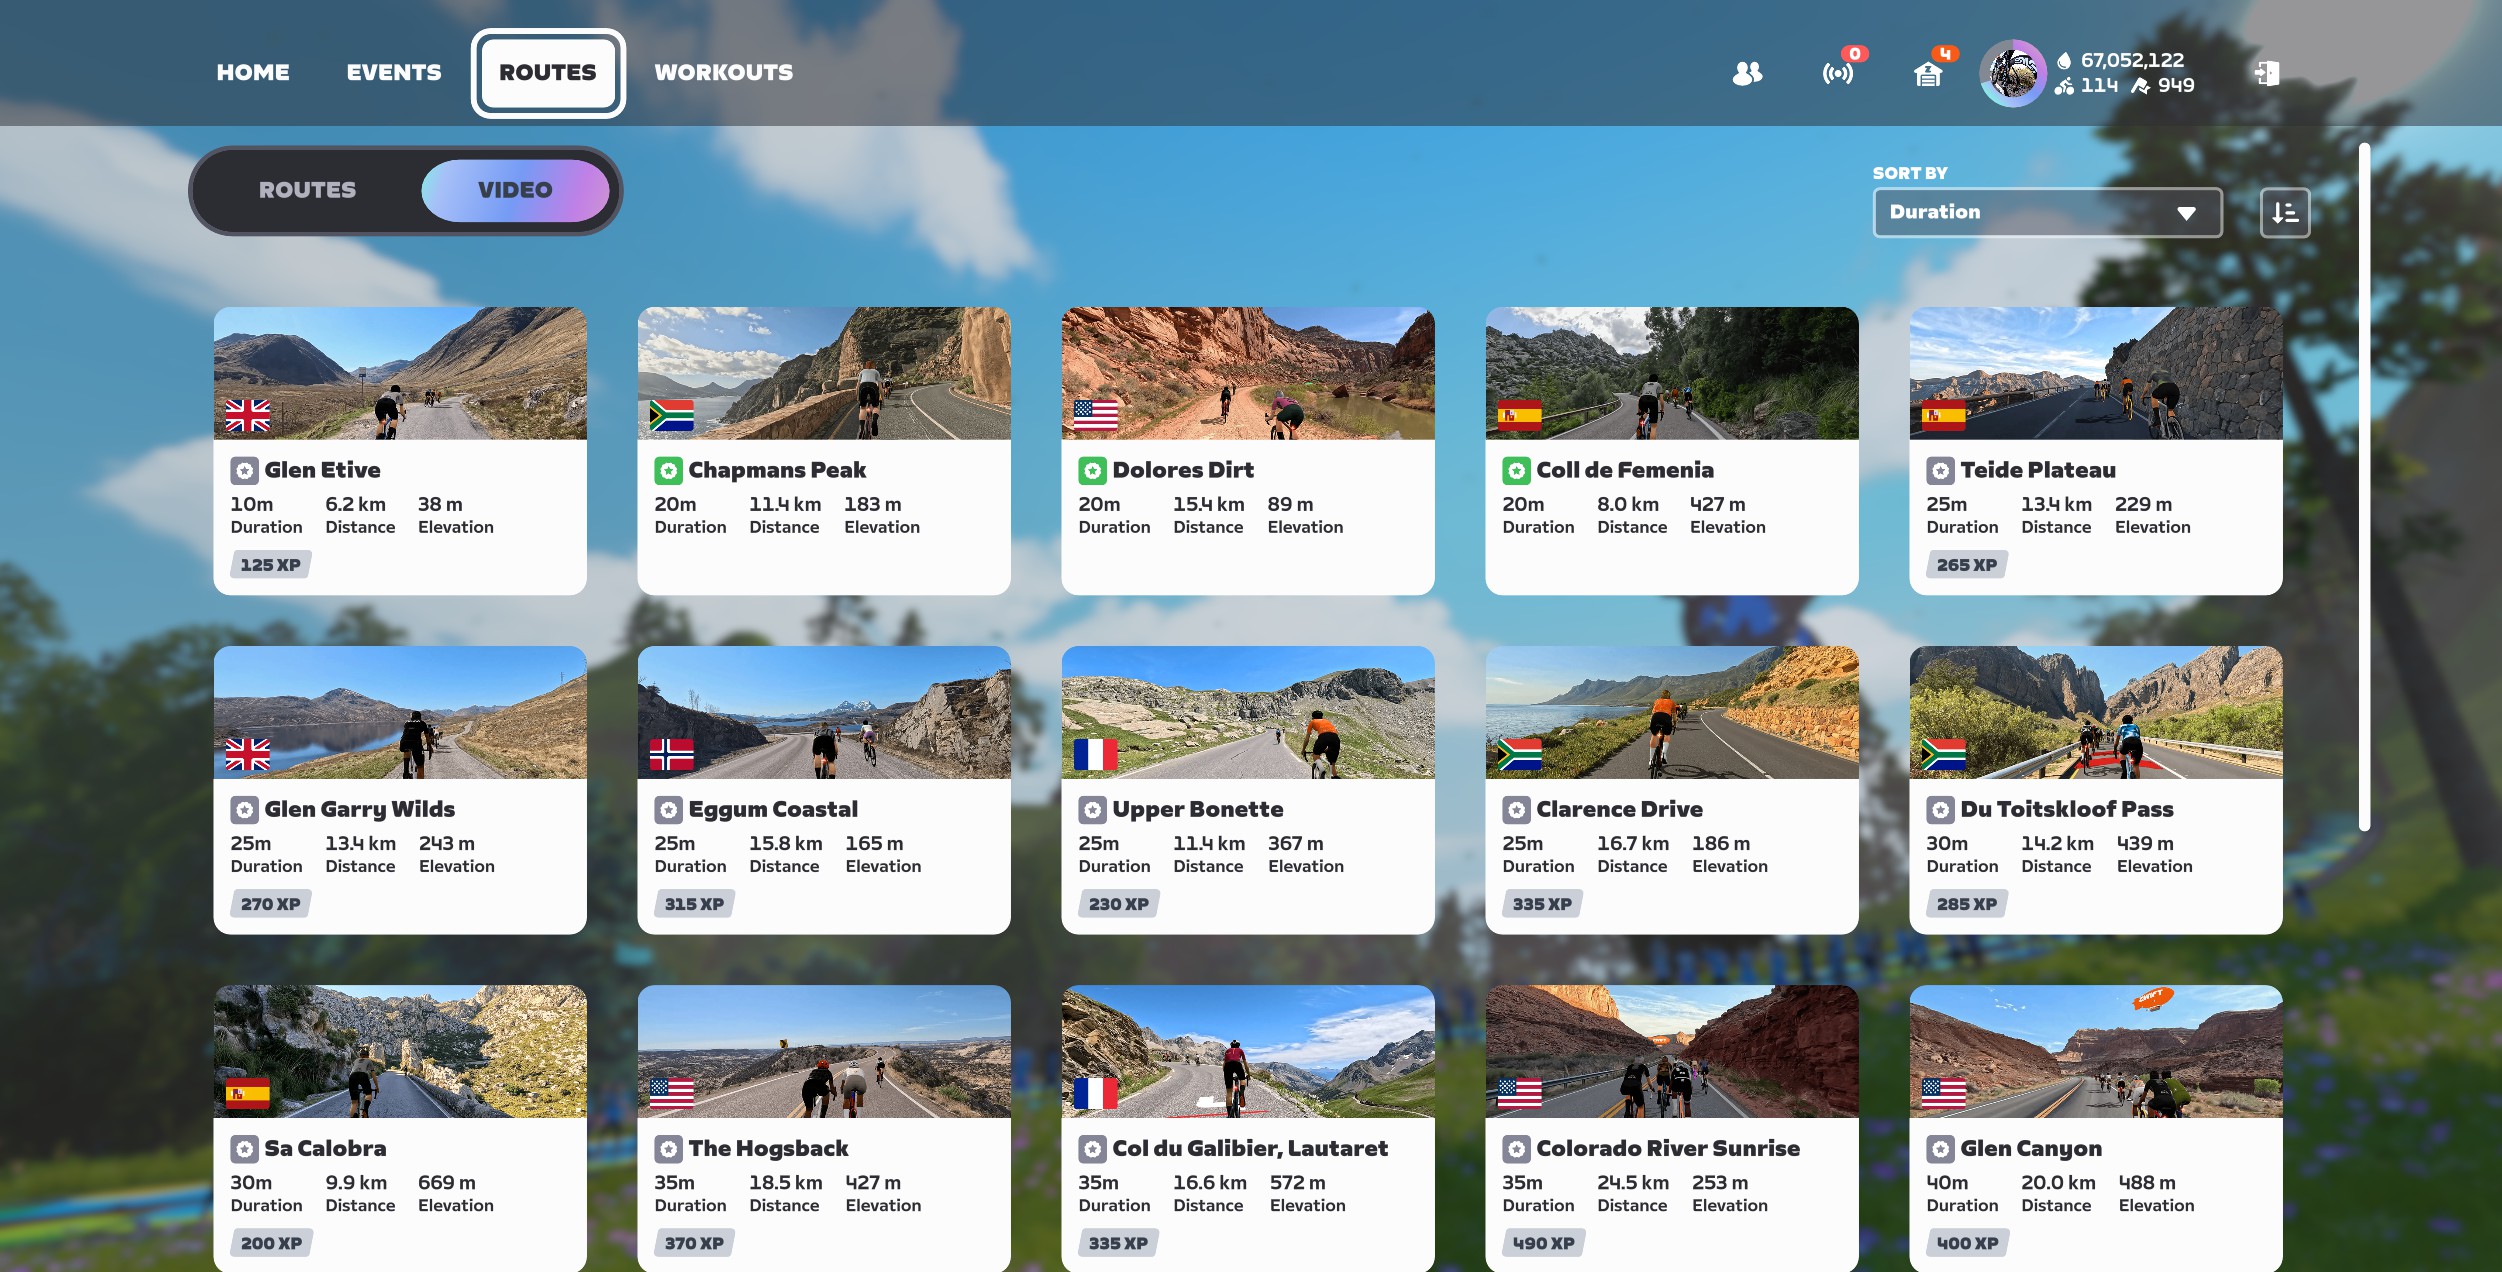This screenshot has height=1272, width=2502.
Task: Select the ROUTES navigation tab
Action: click(548, 72)
